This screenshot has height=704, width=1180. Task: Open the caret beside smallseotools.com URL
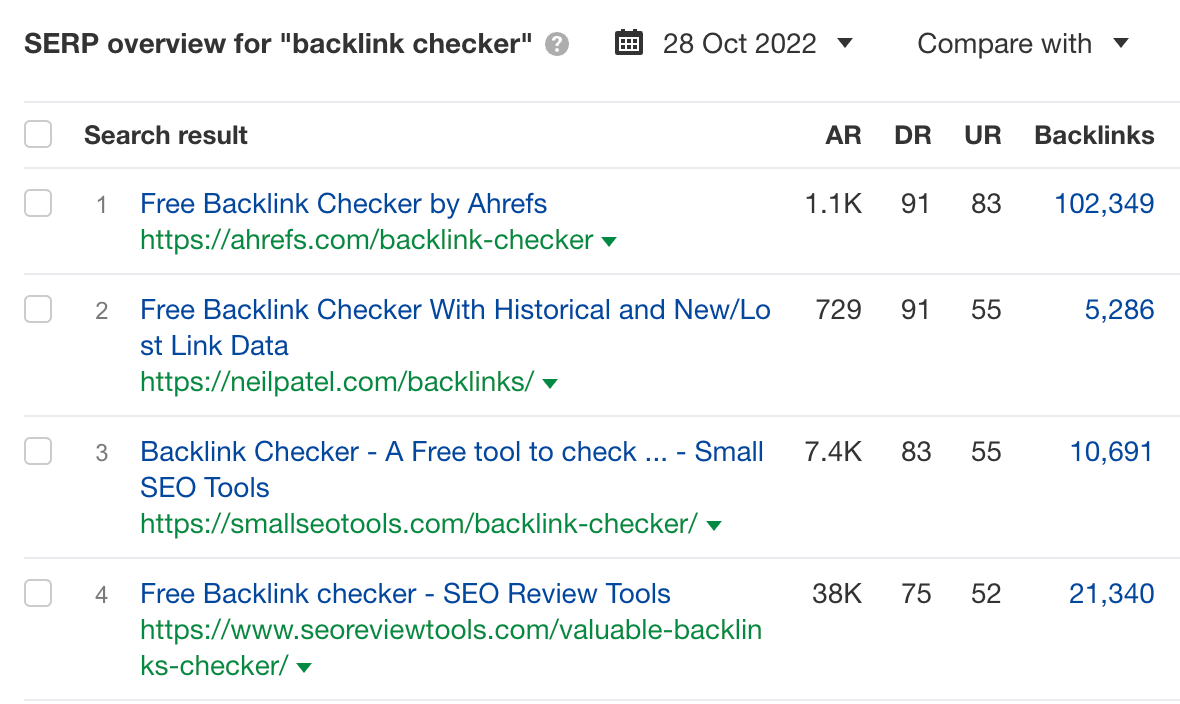(x=714, y=524)
